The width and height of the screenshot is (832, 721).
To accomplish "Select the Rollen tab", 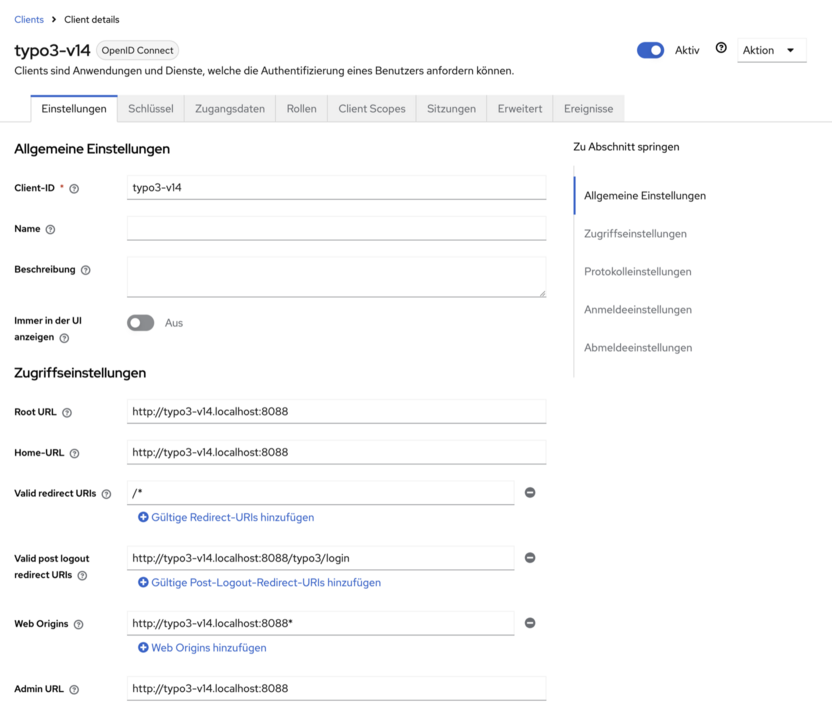I will pyautogui.click(x=301, y=109).
